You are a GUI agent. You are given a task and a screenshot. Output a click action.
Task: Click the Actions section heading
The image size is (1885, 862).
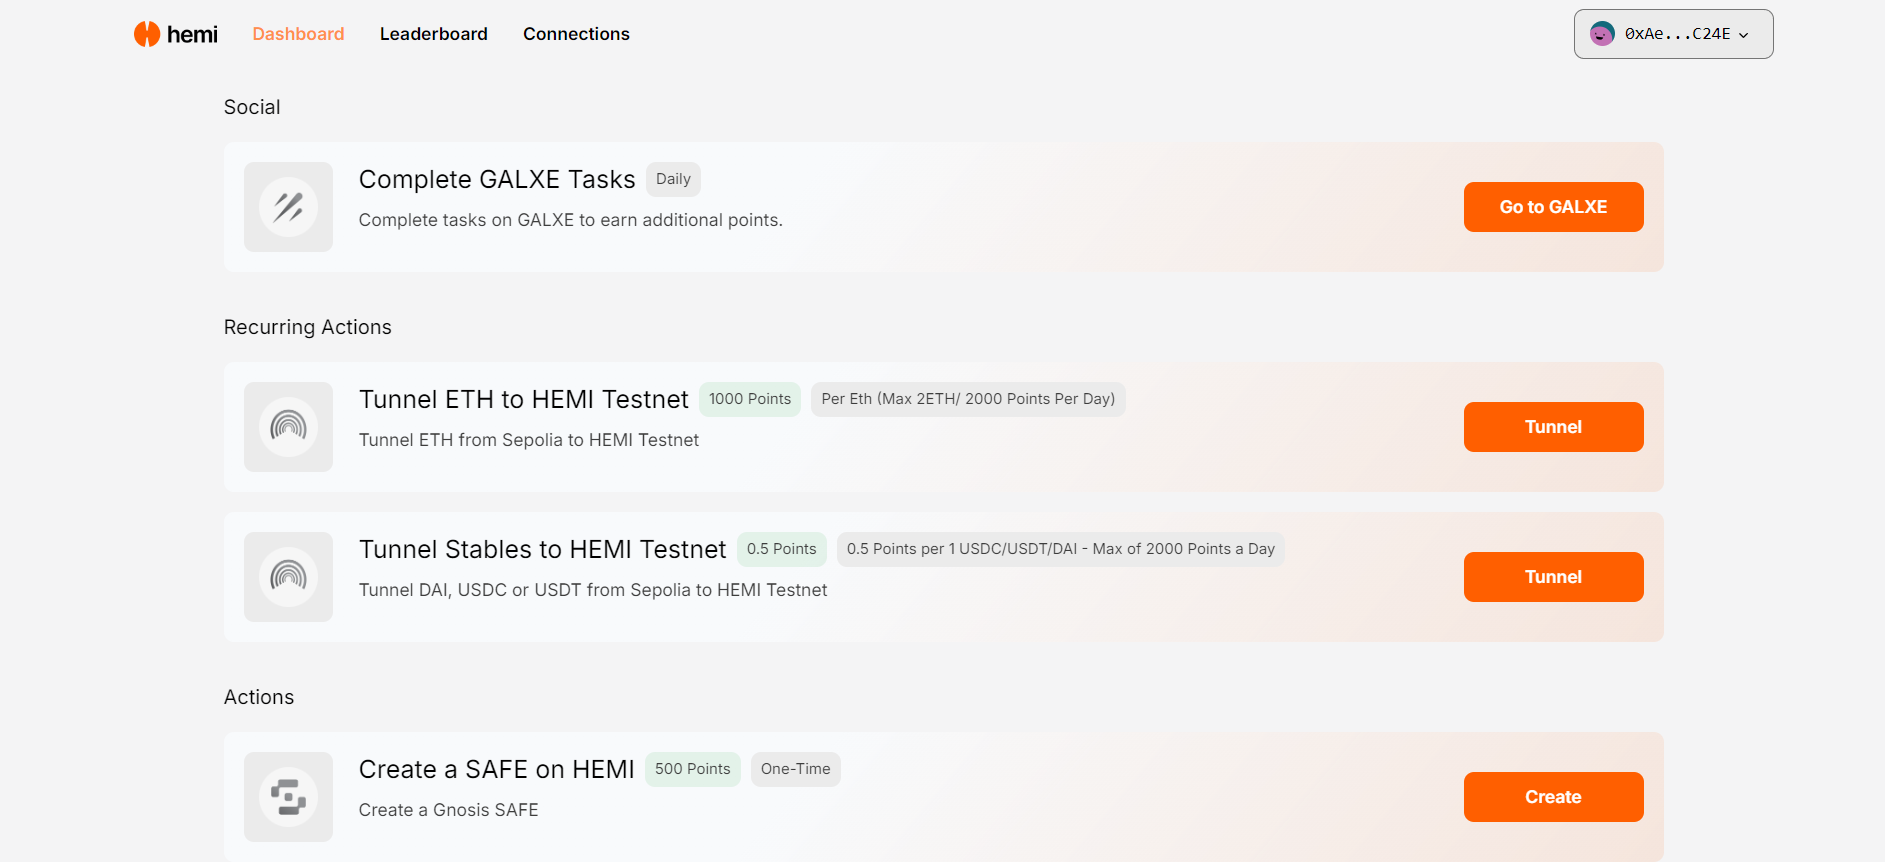click(x=259, y=697)
